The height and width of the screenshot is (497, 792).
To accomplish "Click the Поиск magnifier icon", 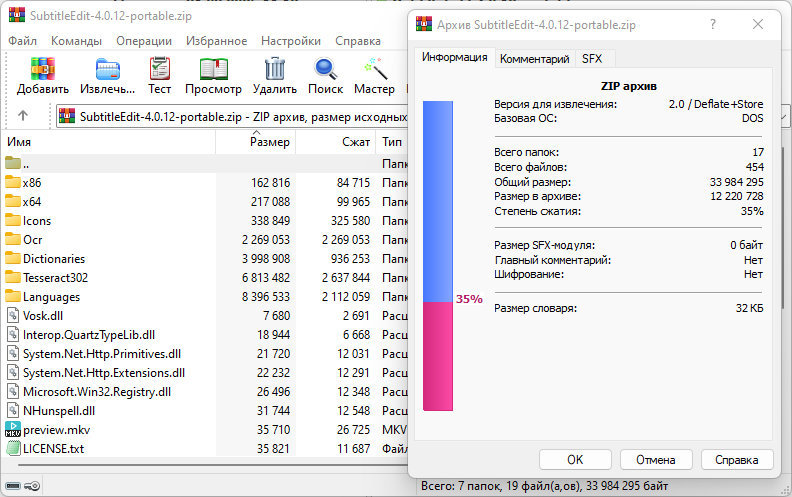I will [325, 69].
